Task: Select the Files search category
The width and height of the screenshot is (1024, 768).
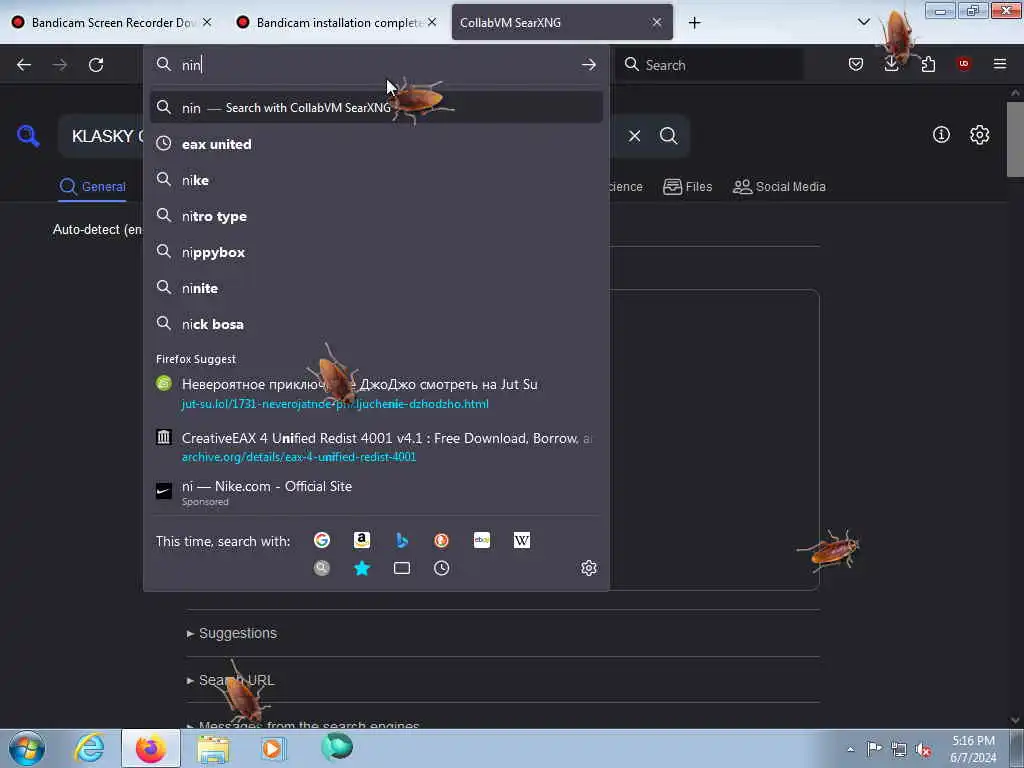Action: pyautogui.click(x=687, y=187)
